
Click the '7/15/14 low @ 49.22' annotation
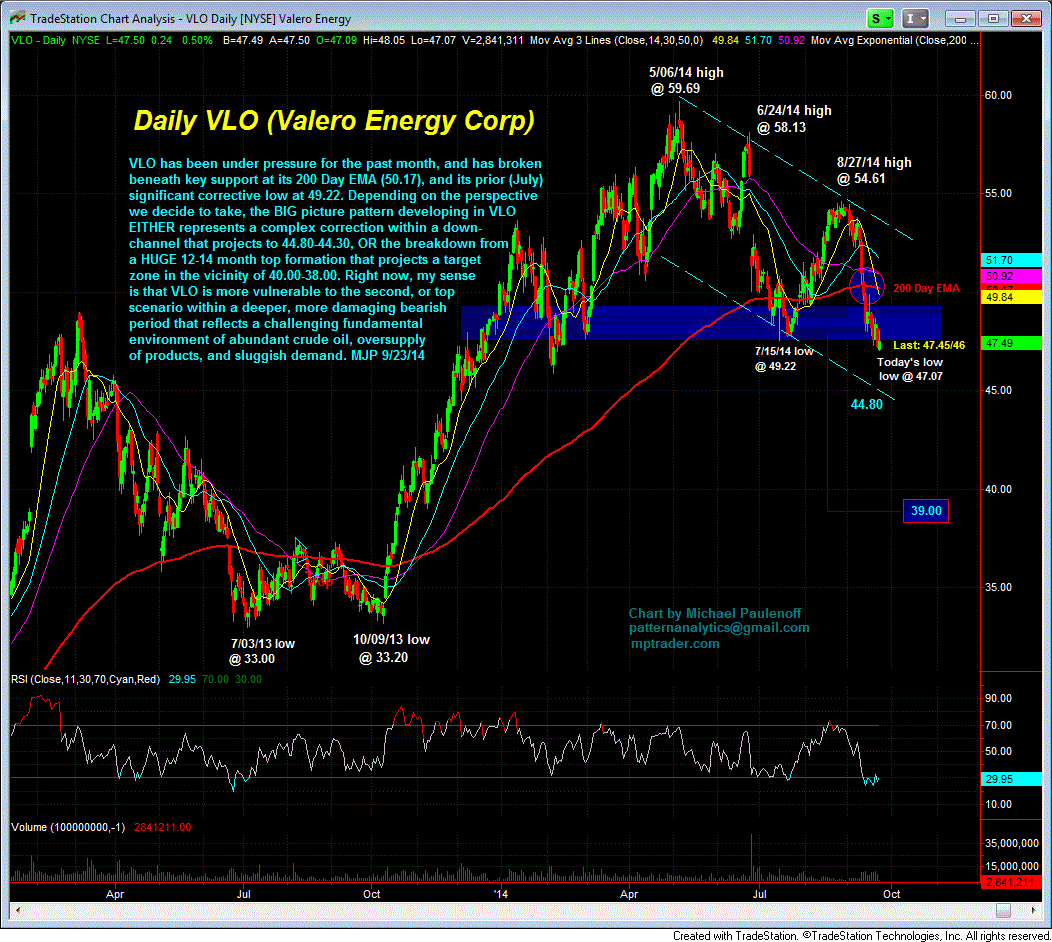784,359
